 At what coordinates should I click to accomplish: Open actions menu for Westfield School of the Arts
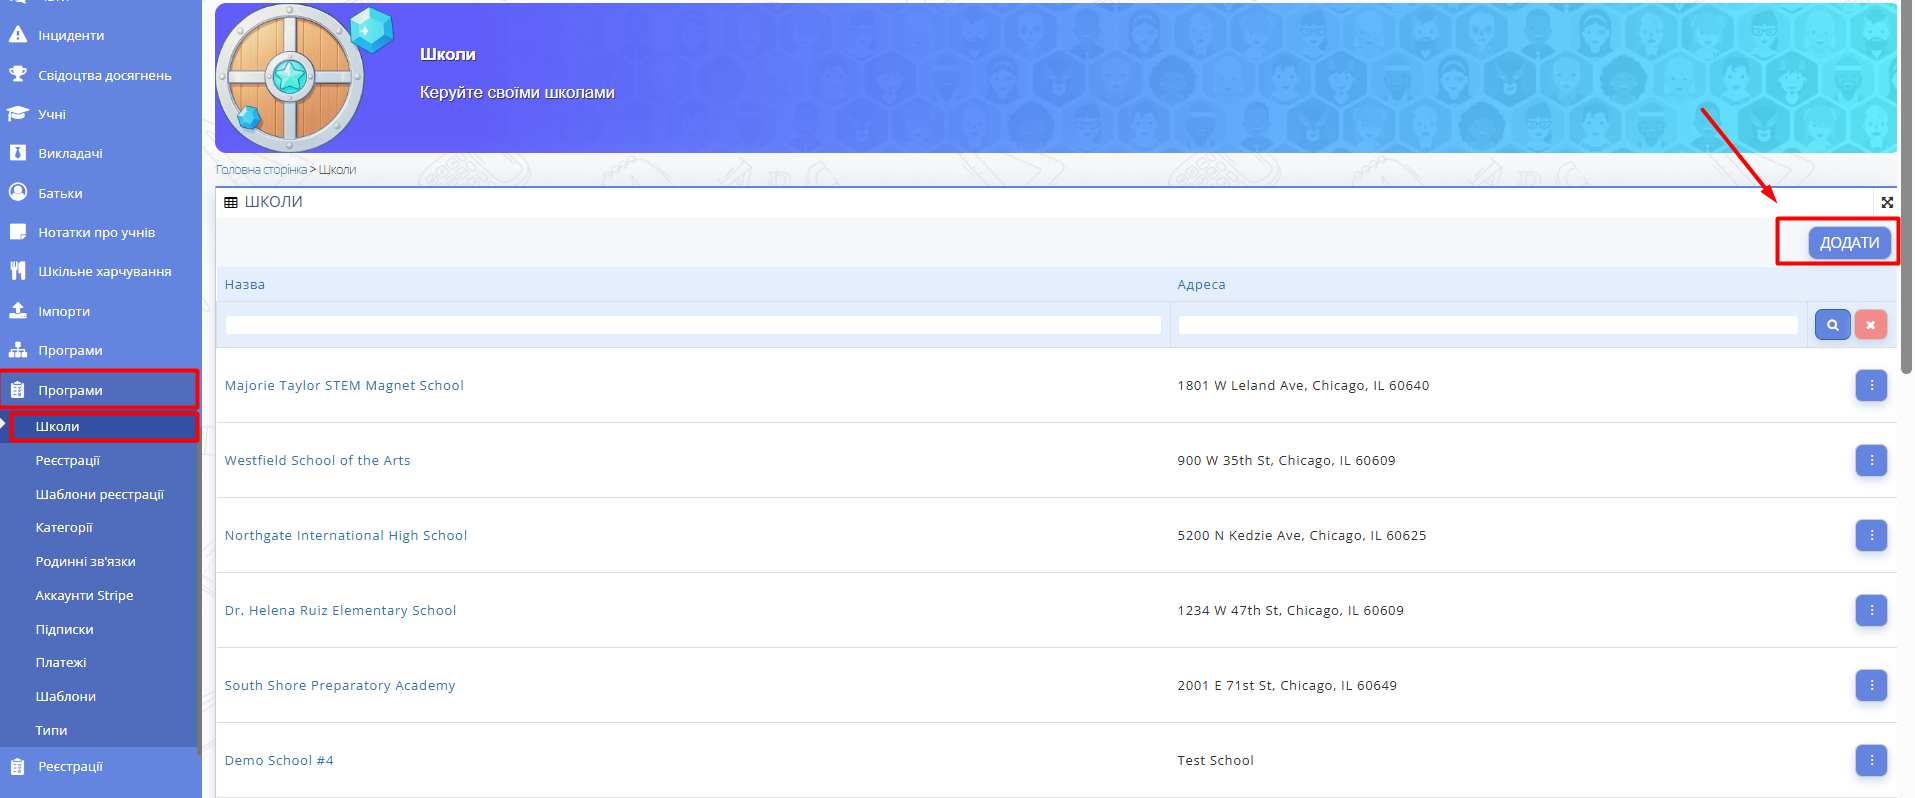(1870, 461)
